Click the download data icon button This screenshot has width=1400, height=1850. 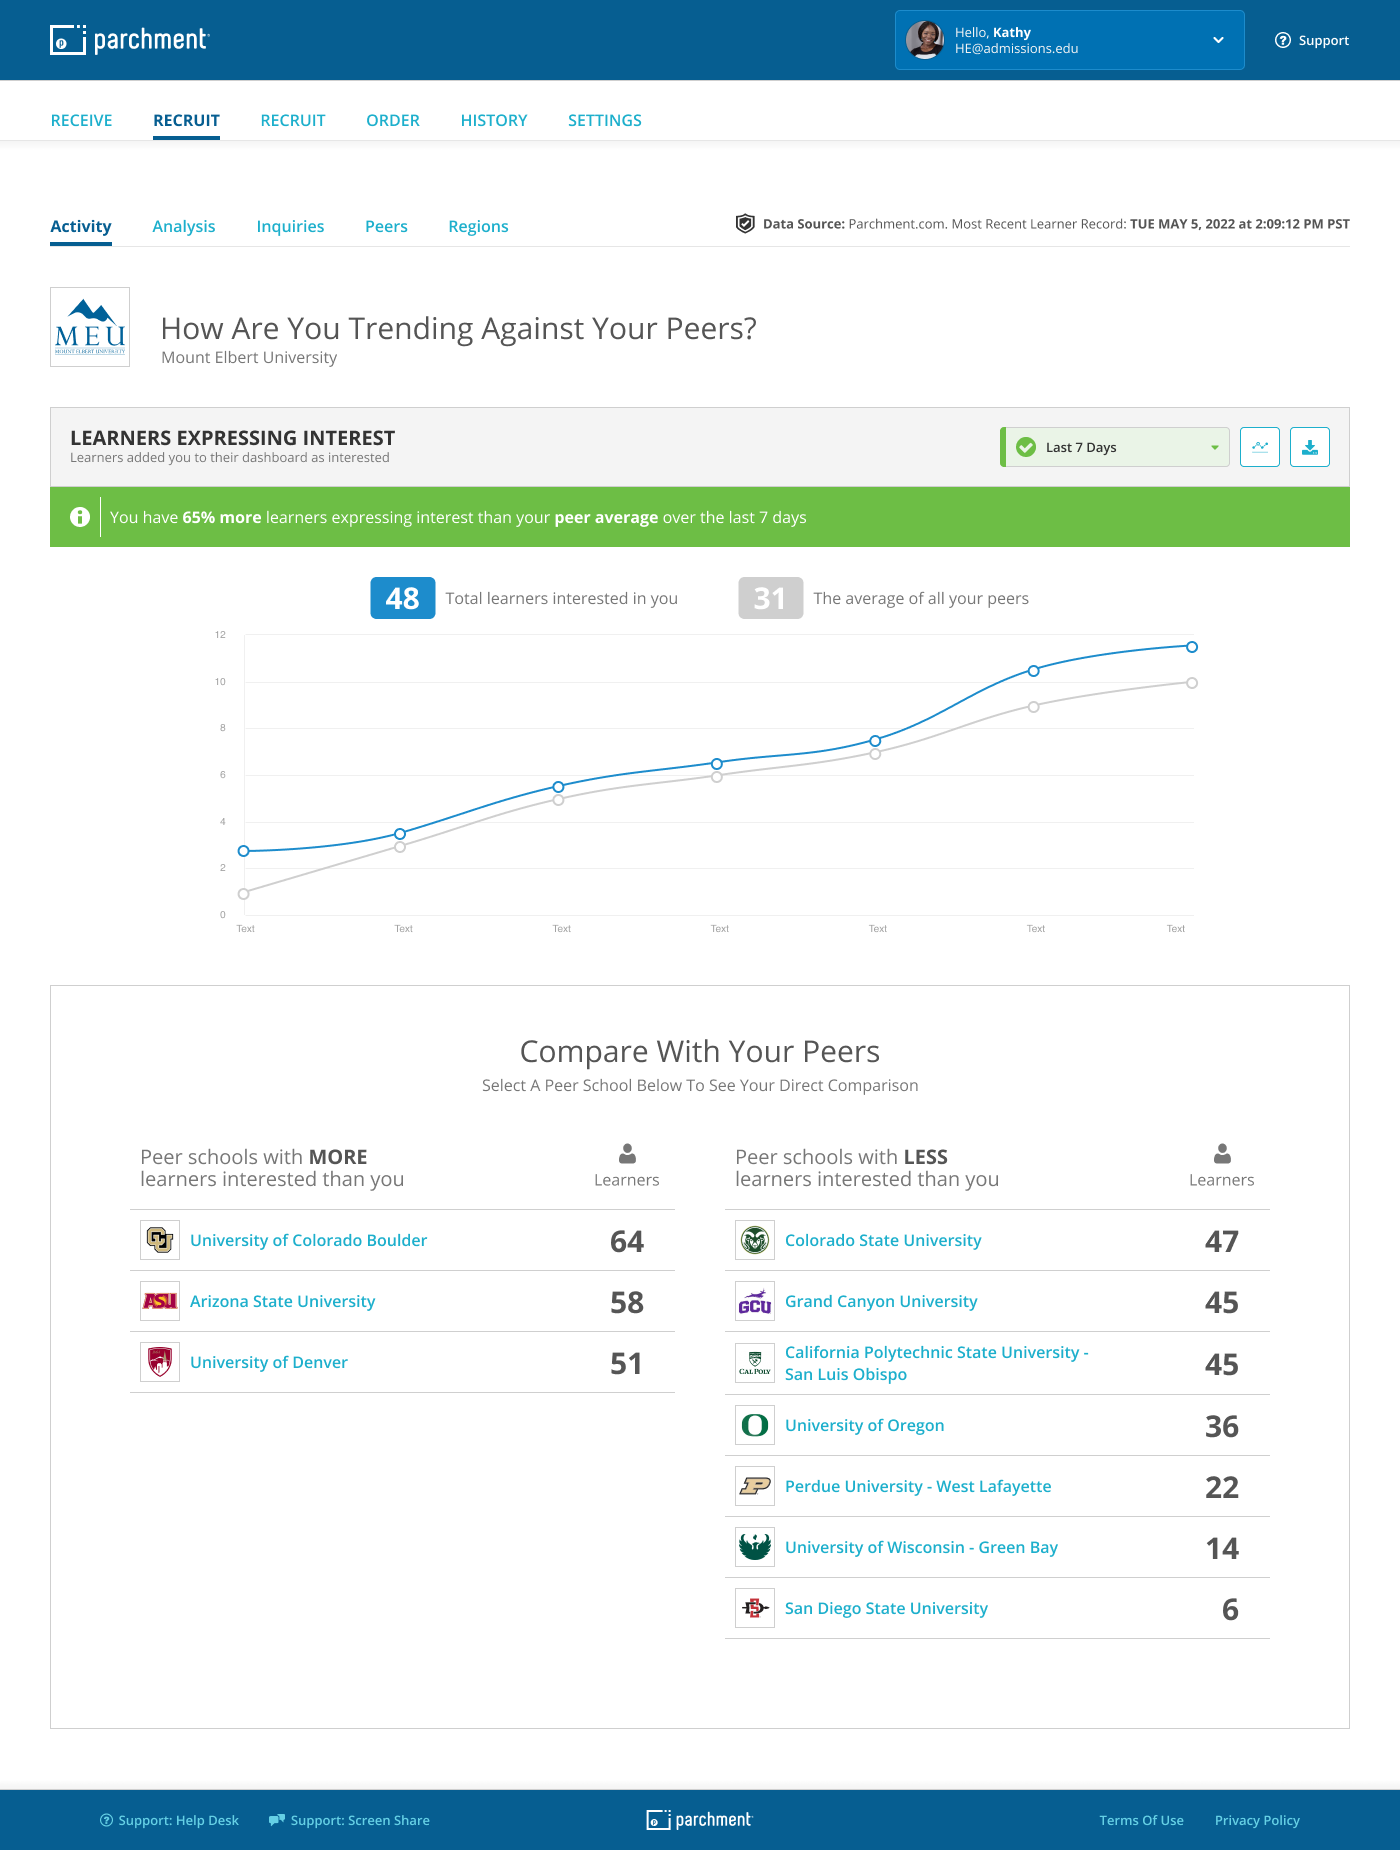[1309, 447]
